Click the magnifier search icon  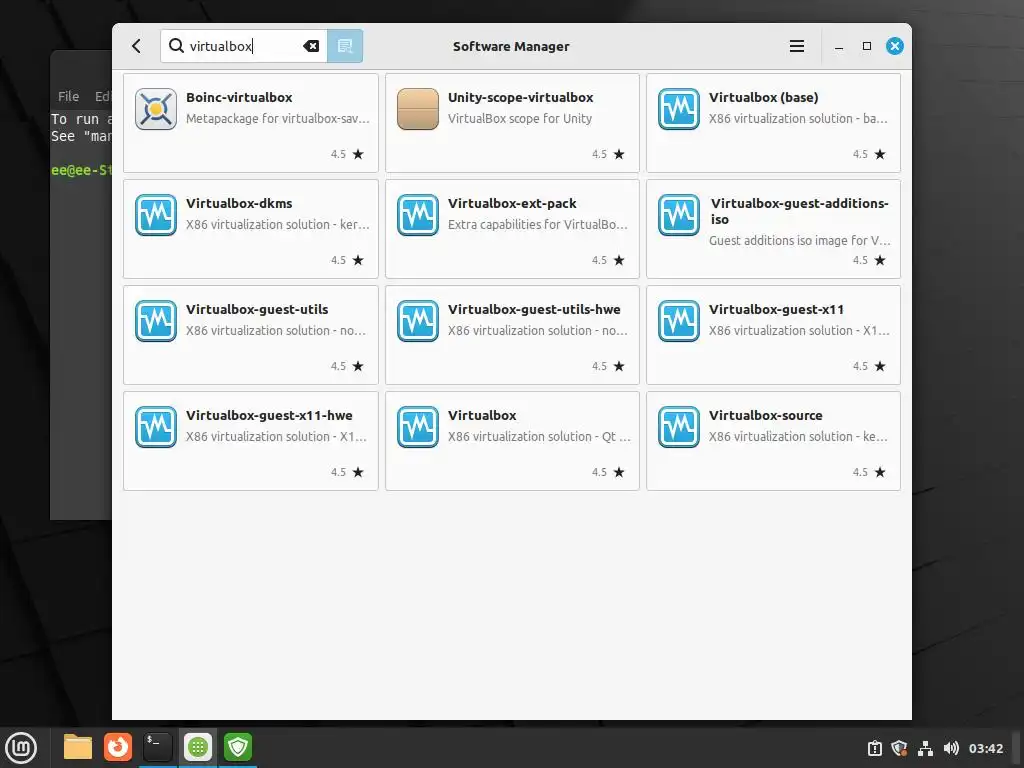pyautogui.click(x=176, y=46)
